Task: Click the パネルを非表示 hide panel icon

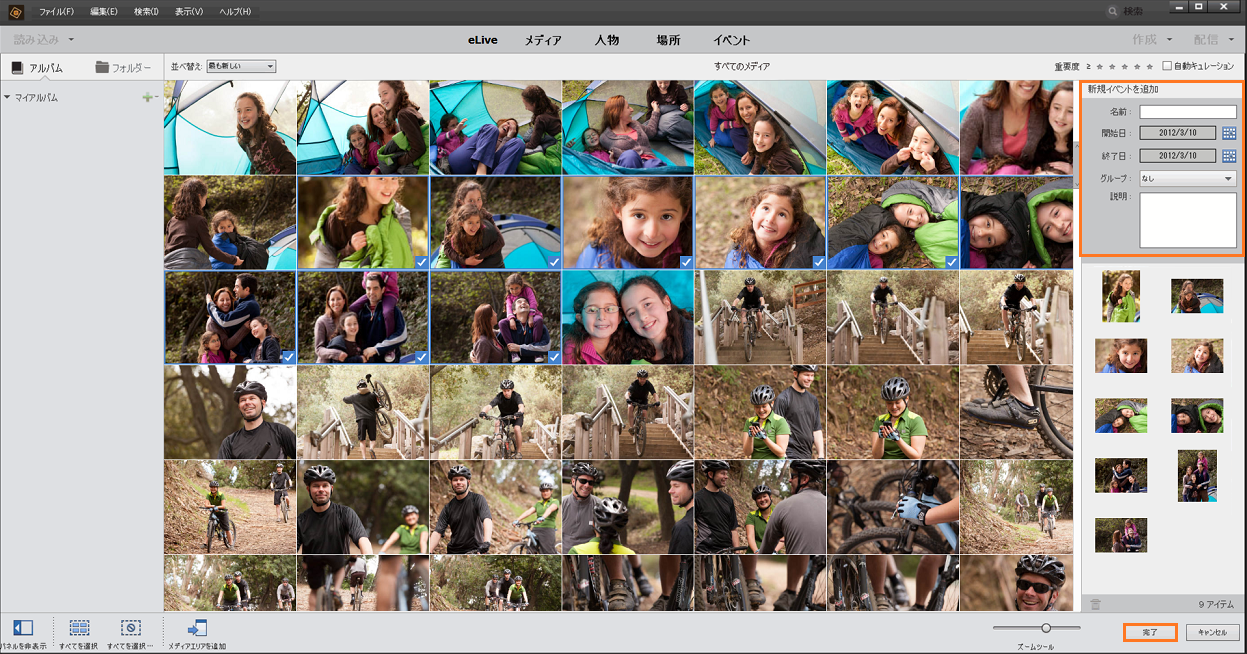Action: (22, 628)
